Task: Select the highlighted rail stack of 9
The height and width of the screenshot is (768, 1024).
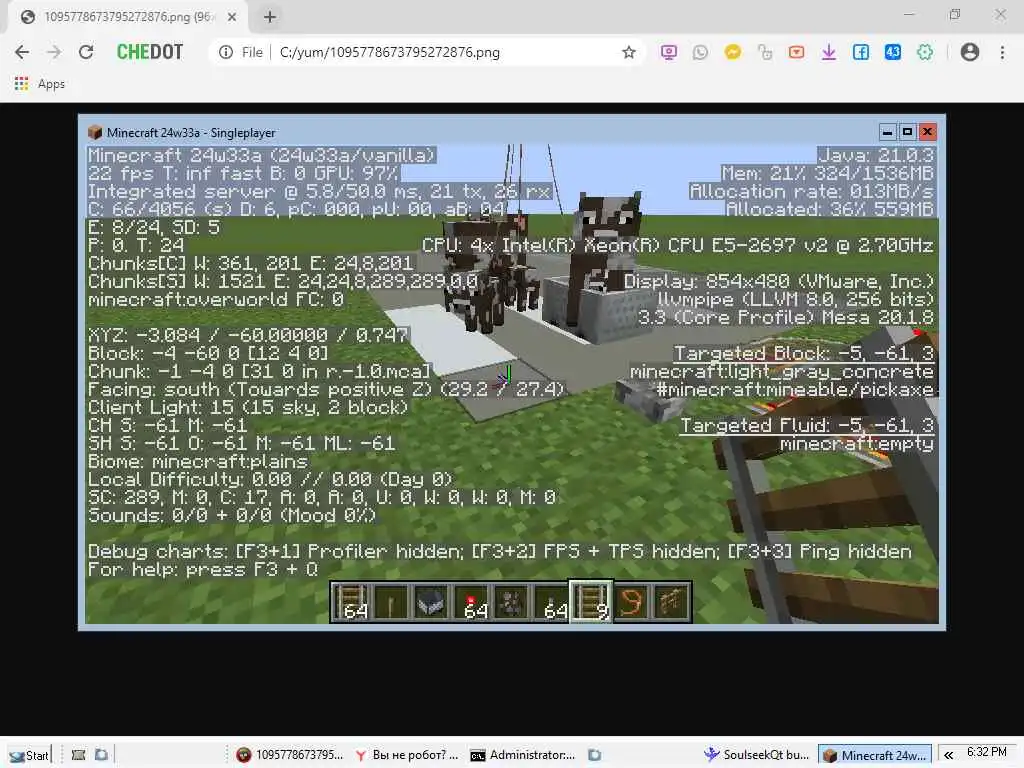Action: 590,601
